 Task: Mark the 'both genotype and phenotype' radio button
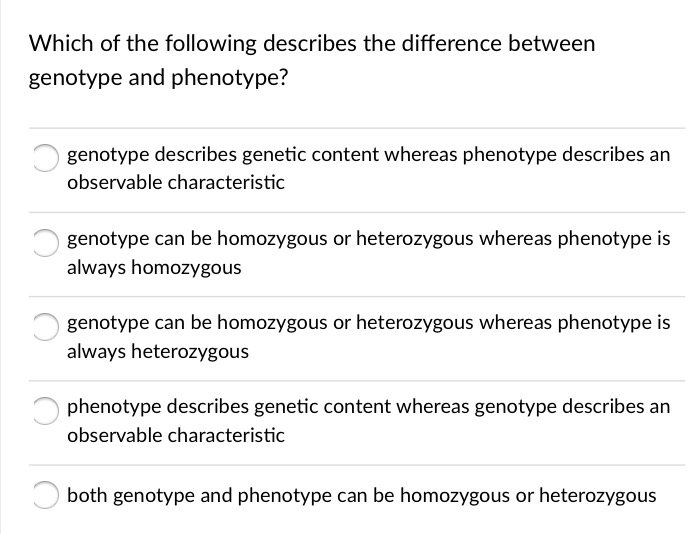[43, 494]
